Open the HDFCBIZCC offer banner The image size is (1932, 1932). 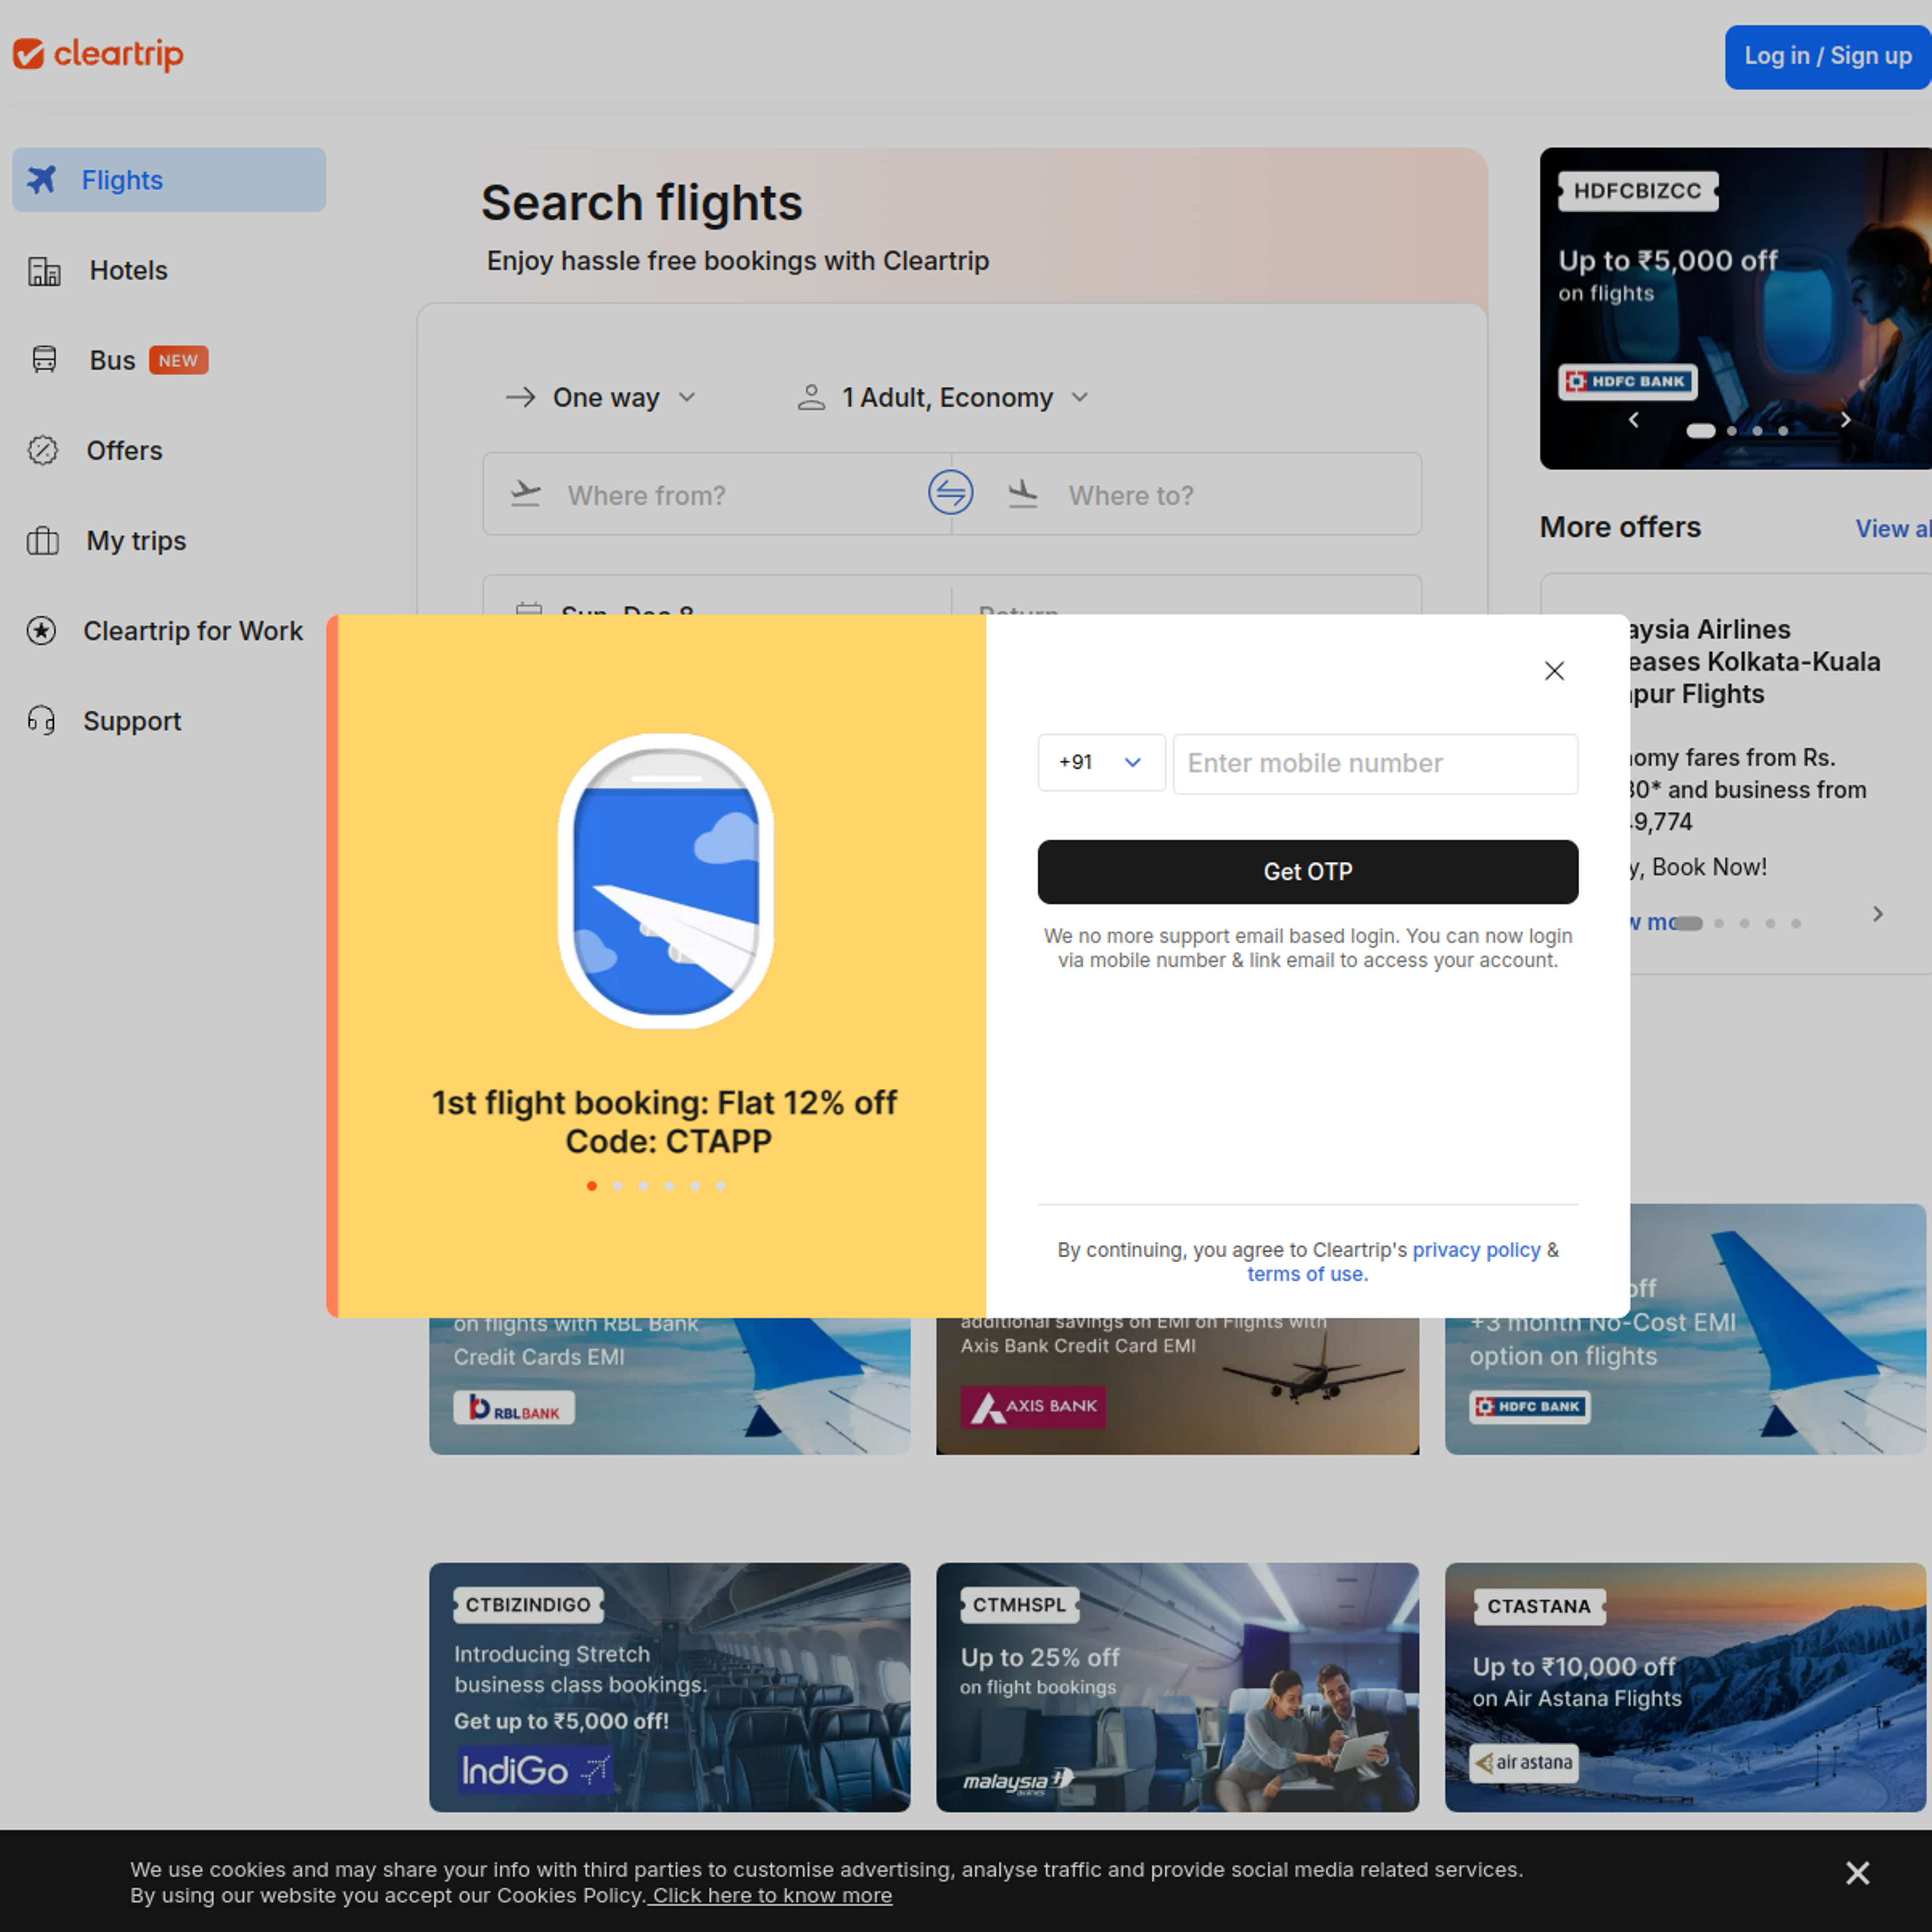[1736, 308]
